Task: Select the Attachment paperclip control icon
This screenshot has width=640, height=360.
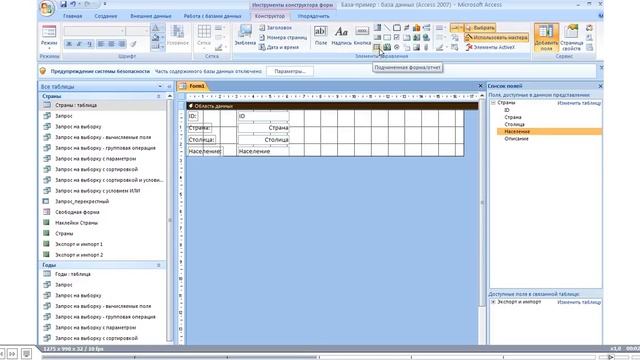Action: tap(426, 47)
